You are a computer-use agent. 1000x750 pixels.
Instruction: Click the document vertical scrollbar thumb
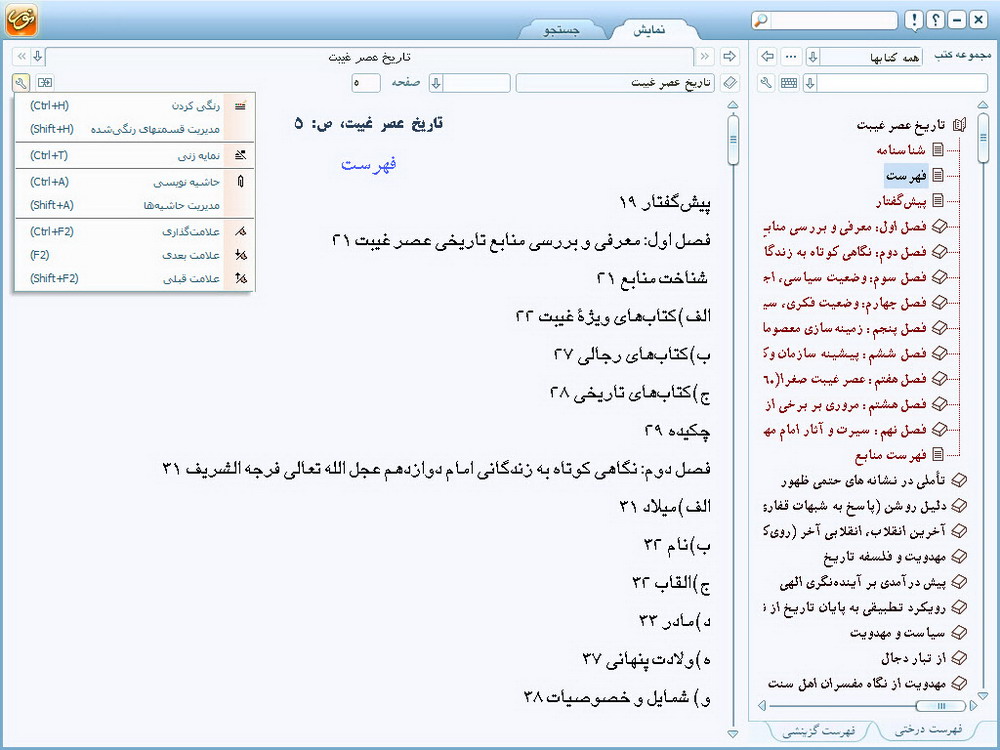tap(733, 140)
